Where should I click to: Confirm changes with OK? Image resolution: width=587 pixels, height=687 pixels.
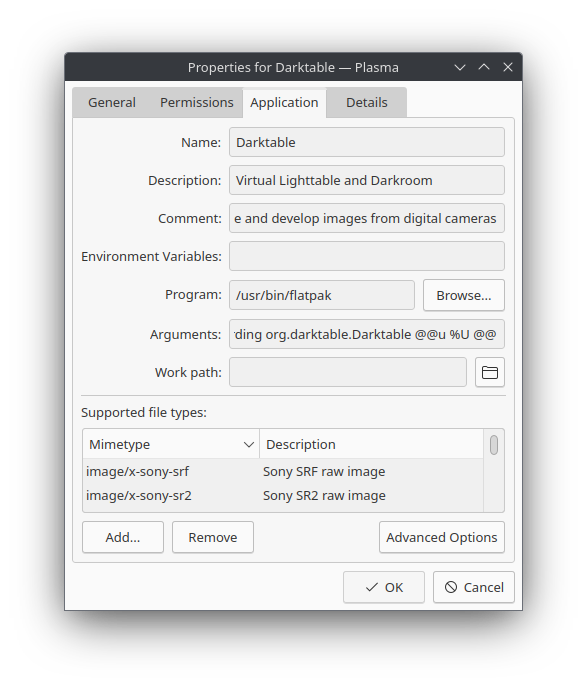point(384,588)
